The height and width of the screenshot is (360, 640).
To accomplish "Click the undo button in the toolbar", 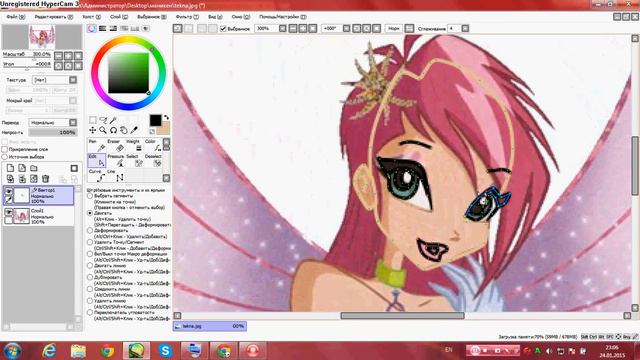I will point(178,28).
